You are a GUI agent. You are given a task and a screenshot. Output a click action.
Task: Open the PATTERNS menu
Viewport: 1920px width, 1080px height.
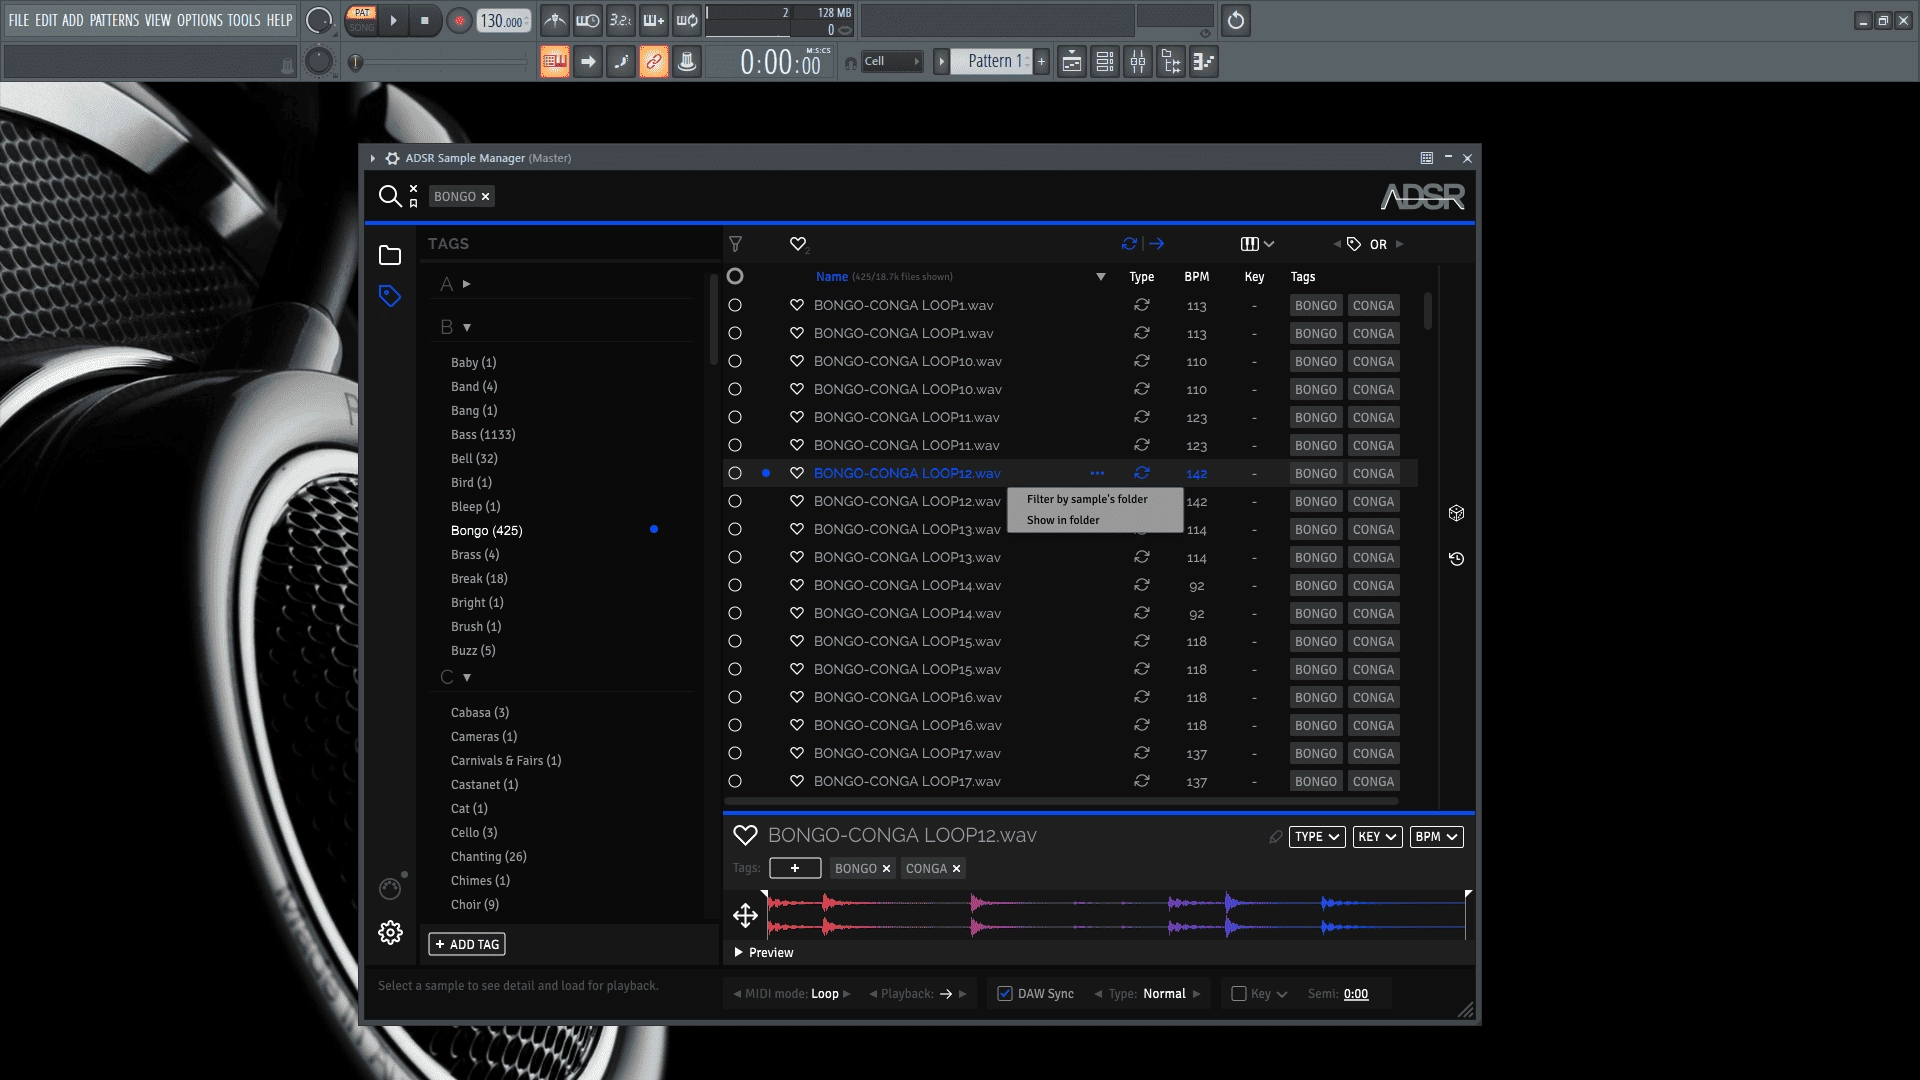(114, 20)
